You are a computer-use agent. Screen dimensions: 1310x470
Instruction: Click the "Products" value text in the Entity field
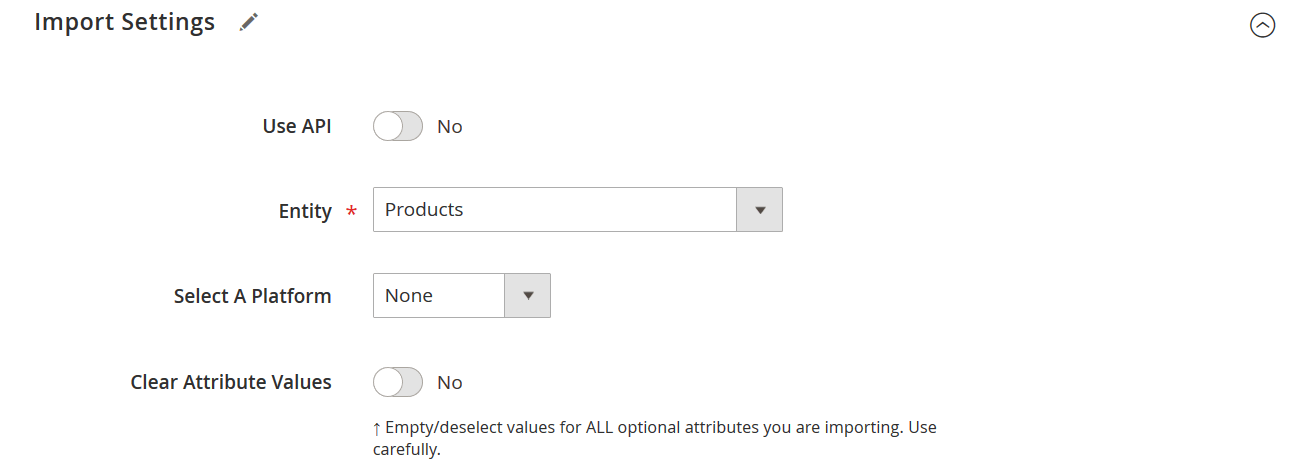pyautogui.click(x=424, y=210)
